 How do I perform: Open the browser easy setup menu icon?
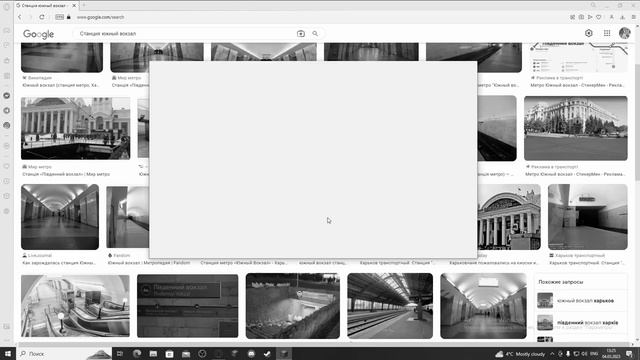[x=633, y=17]
